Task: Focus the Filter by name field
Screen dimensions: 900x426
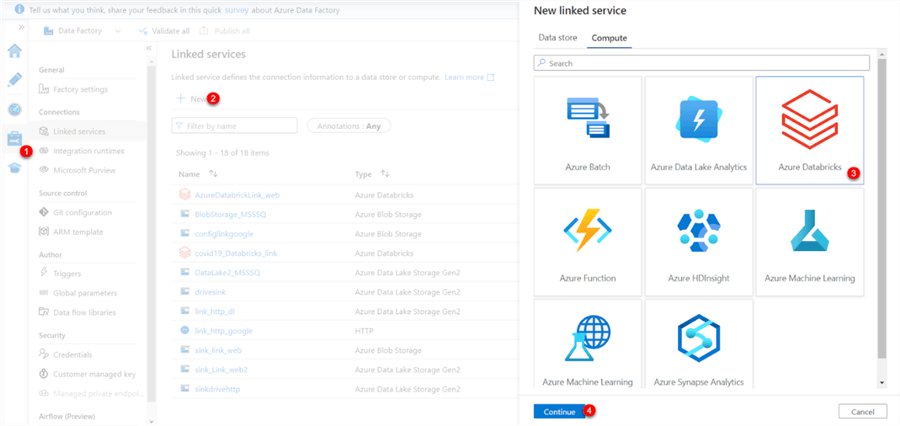Action: (234, 126)
